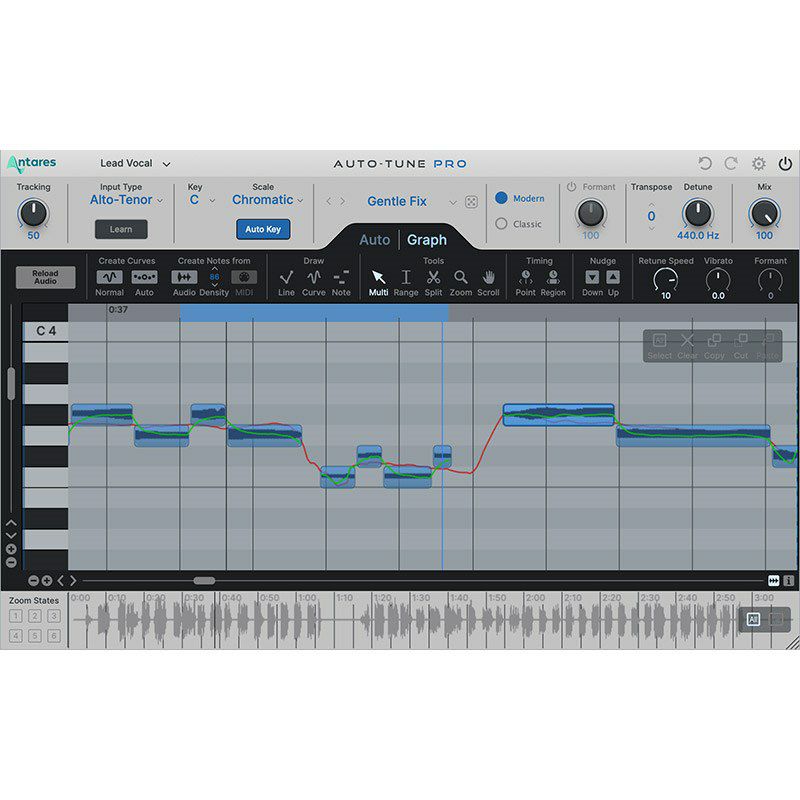The width and height of the screenshot is (800, 800).
Task: Open the settings gear
Action: pyautogui.click(x=759, y=163)
